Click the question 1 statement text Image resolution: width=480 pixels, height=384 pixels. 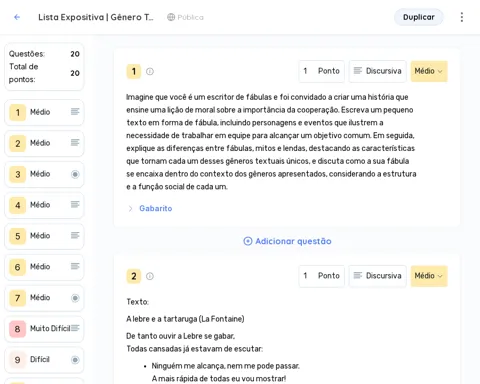[x=271, y=142]
